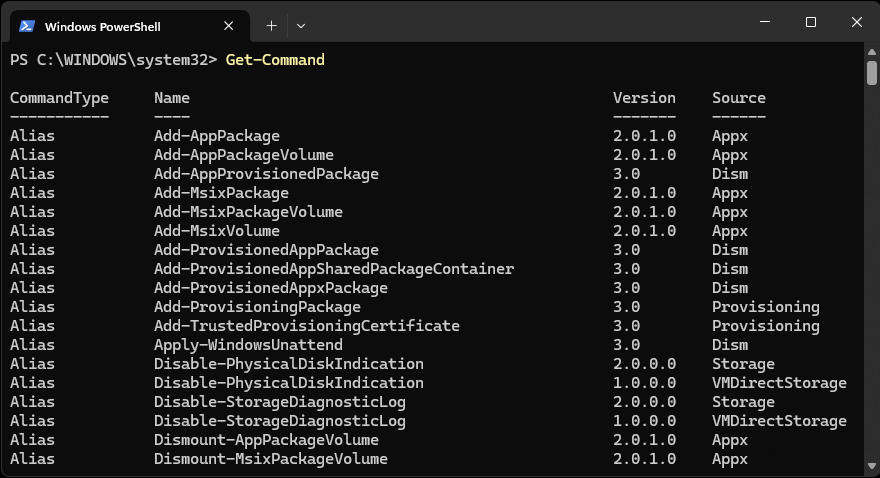Click the Version column header
This screenshot has width=880, height=478.
pyautogui.click(x=644, y=98)
